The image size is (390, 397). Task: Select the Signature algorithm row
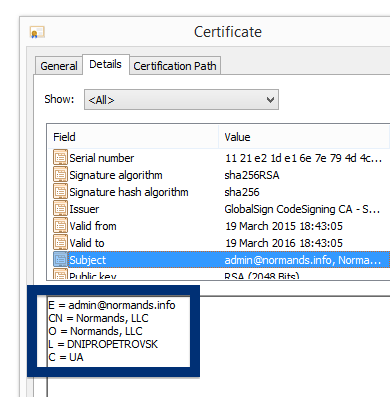pyautogui.click(x=219, y=175)
